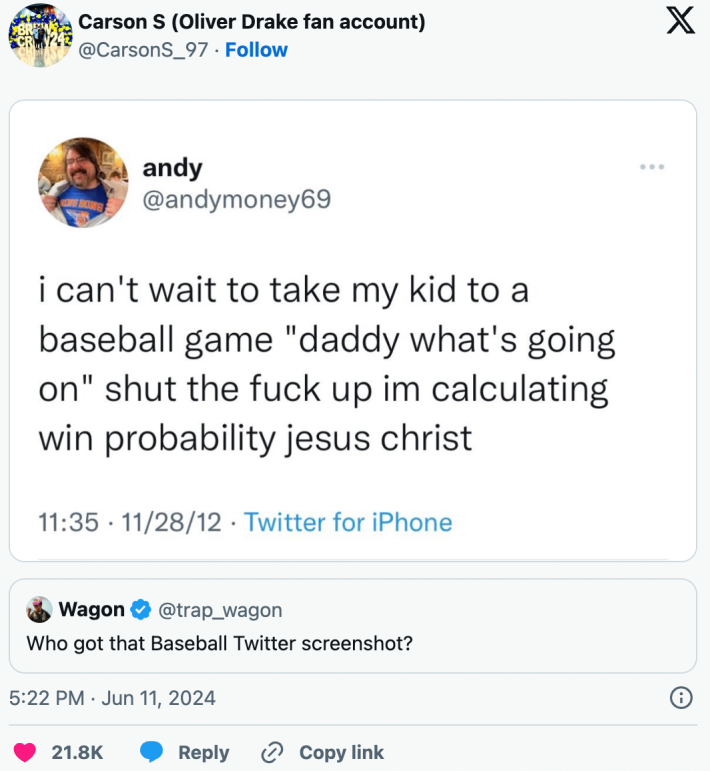710x771 pixels.
Task: Click the @trap_wagon handle
Action: click(x=221, y=609)
